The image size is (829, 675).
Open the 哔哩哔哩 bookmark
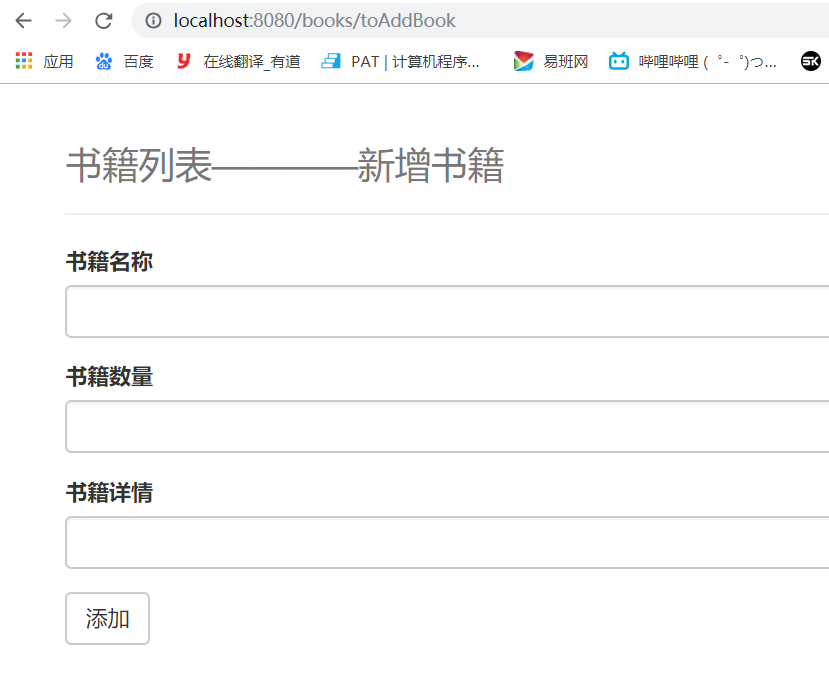pos(693,61)
